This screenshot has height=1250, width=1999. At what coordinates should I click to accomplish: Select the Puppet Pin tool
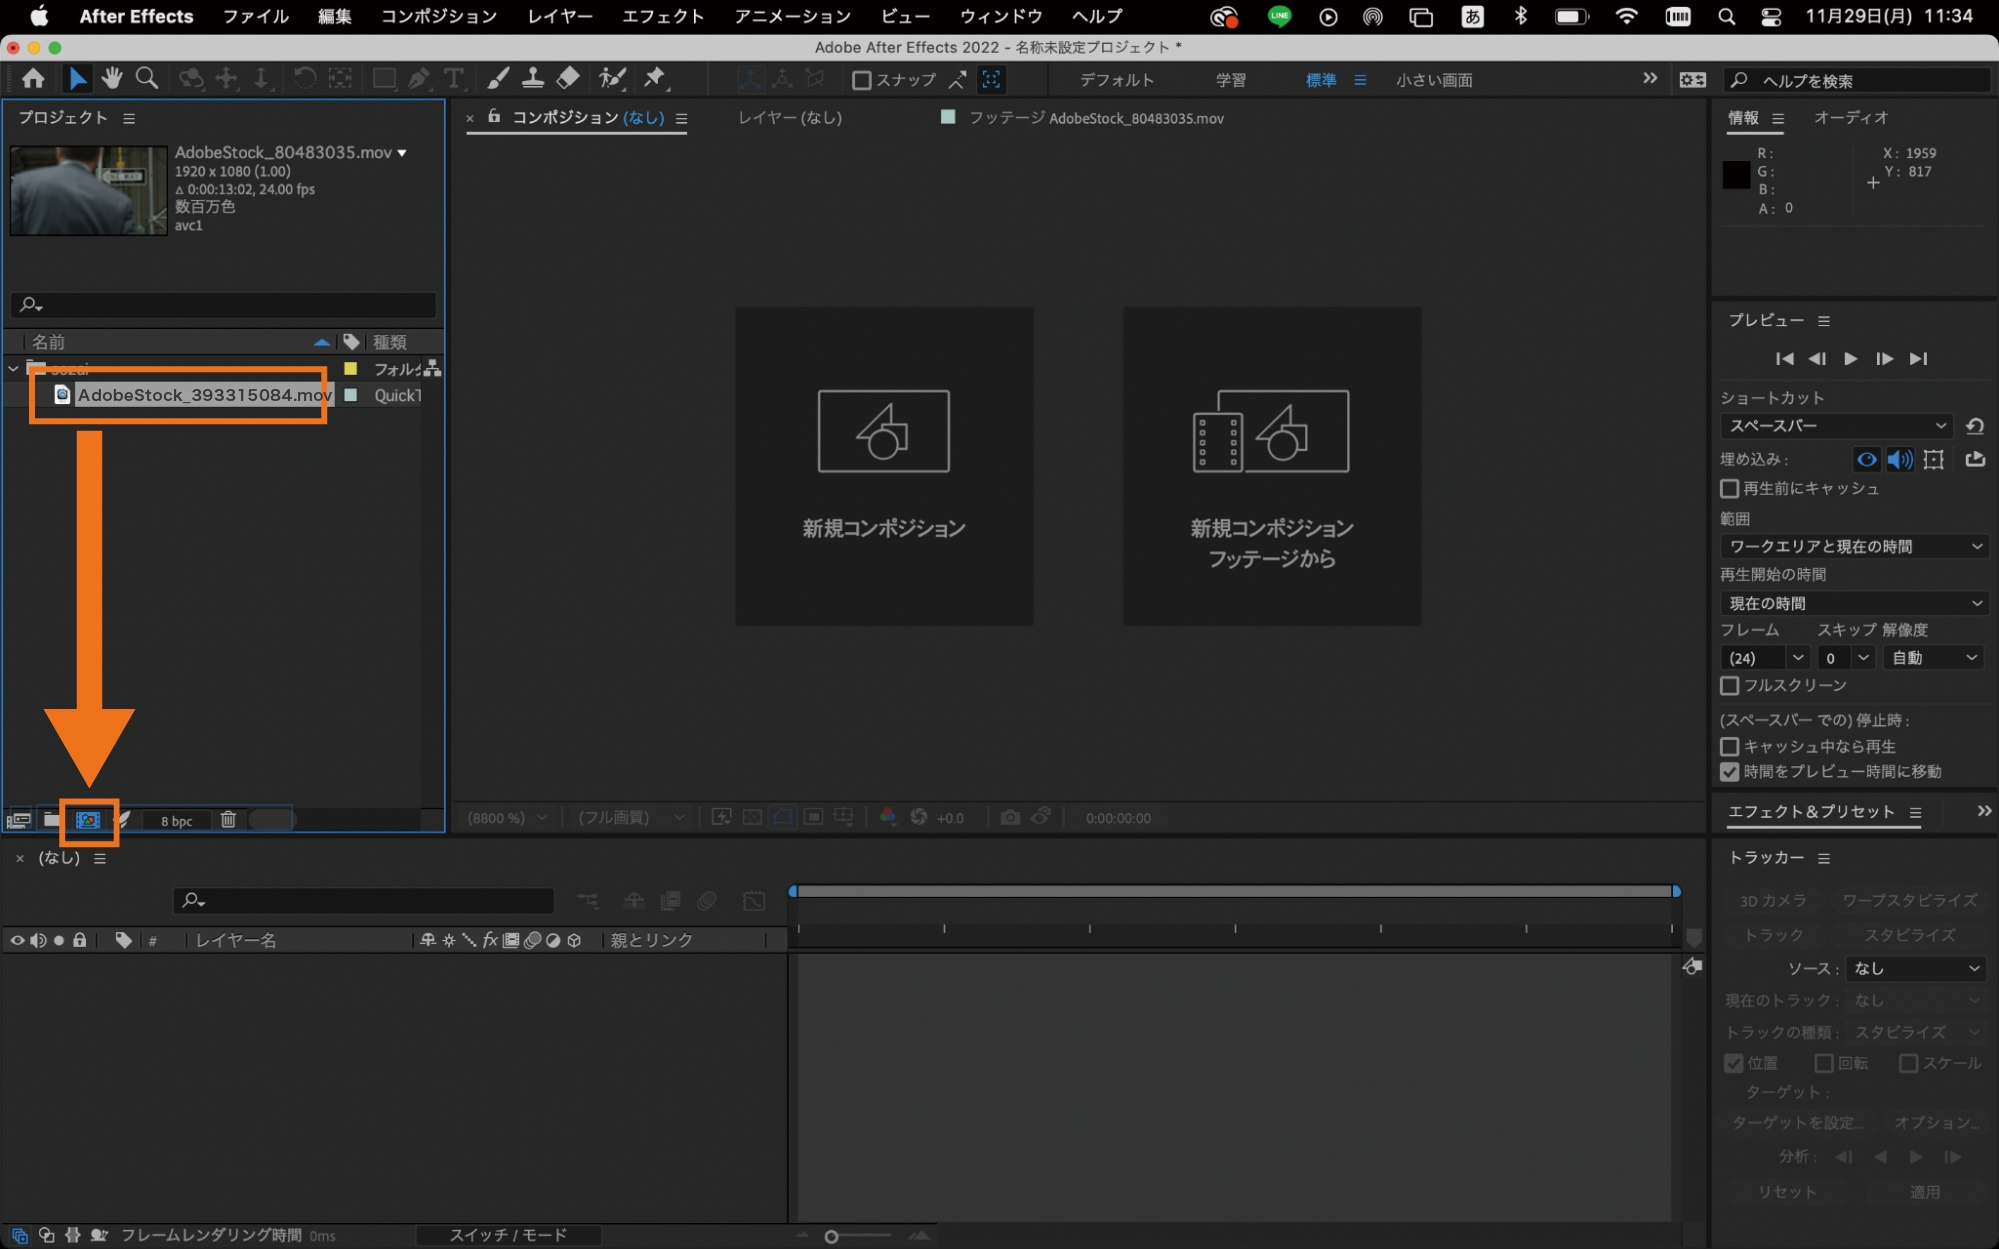coord(655,78)
